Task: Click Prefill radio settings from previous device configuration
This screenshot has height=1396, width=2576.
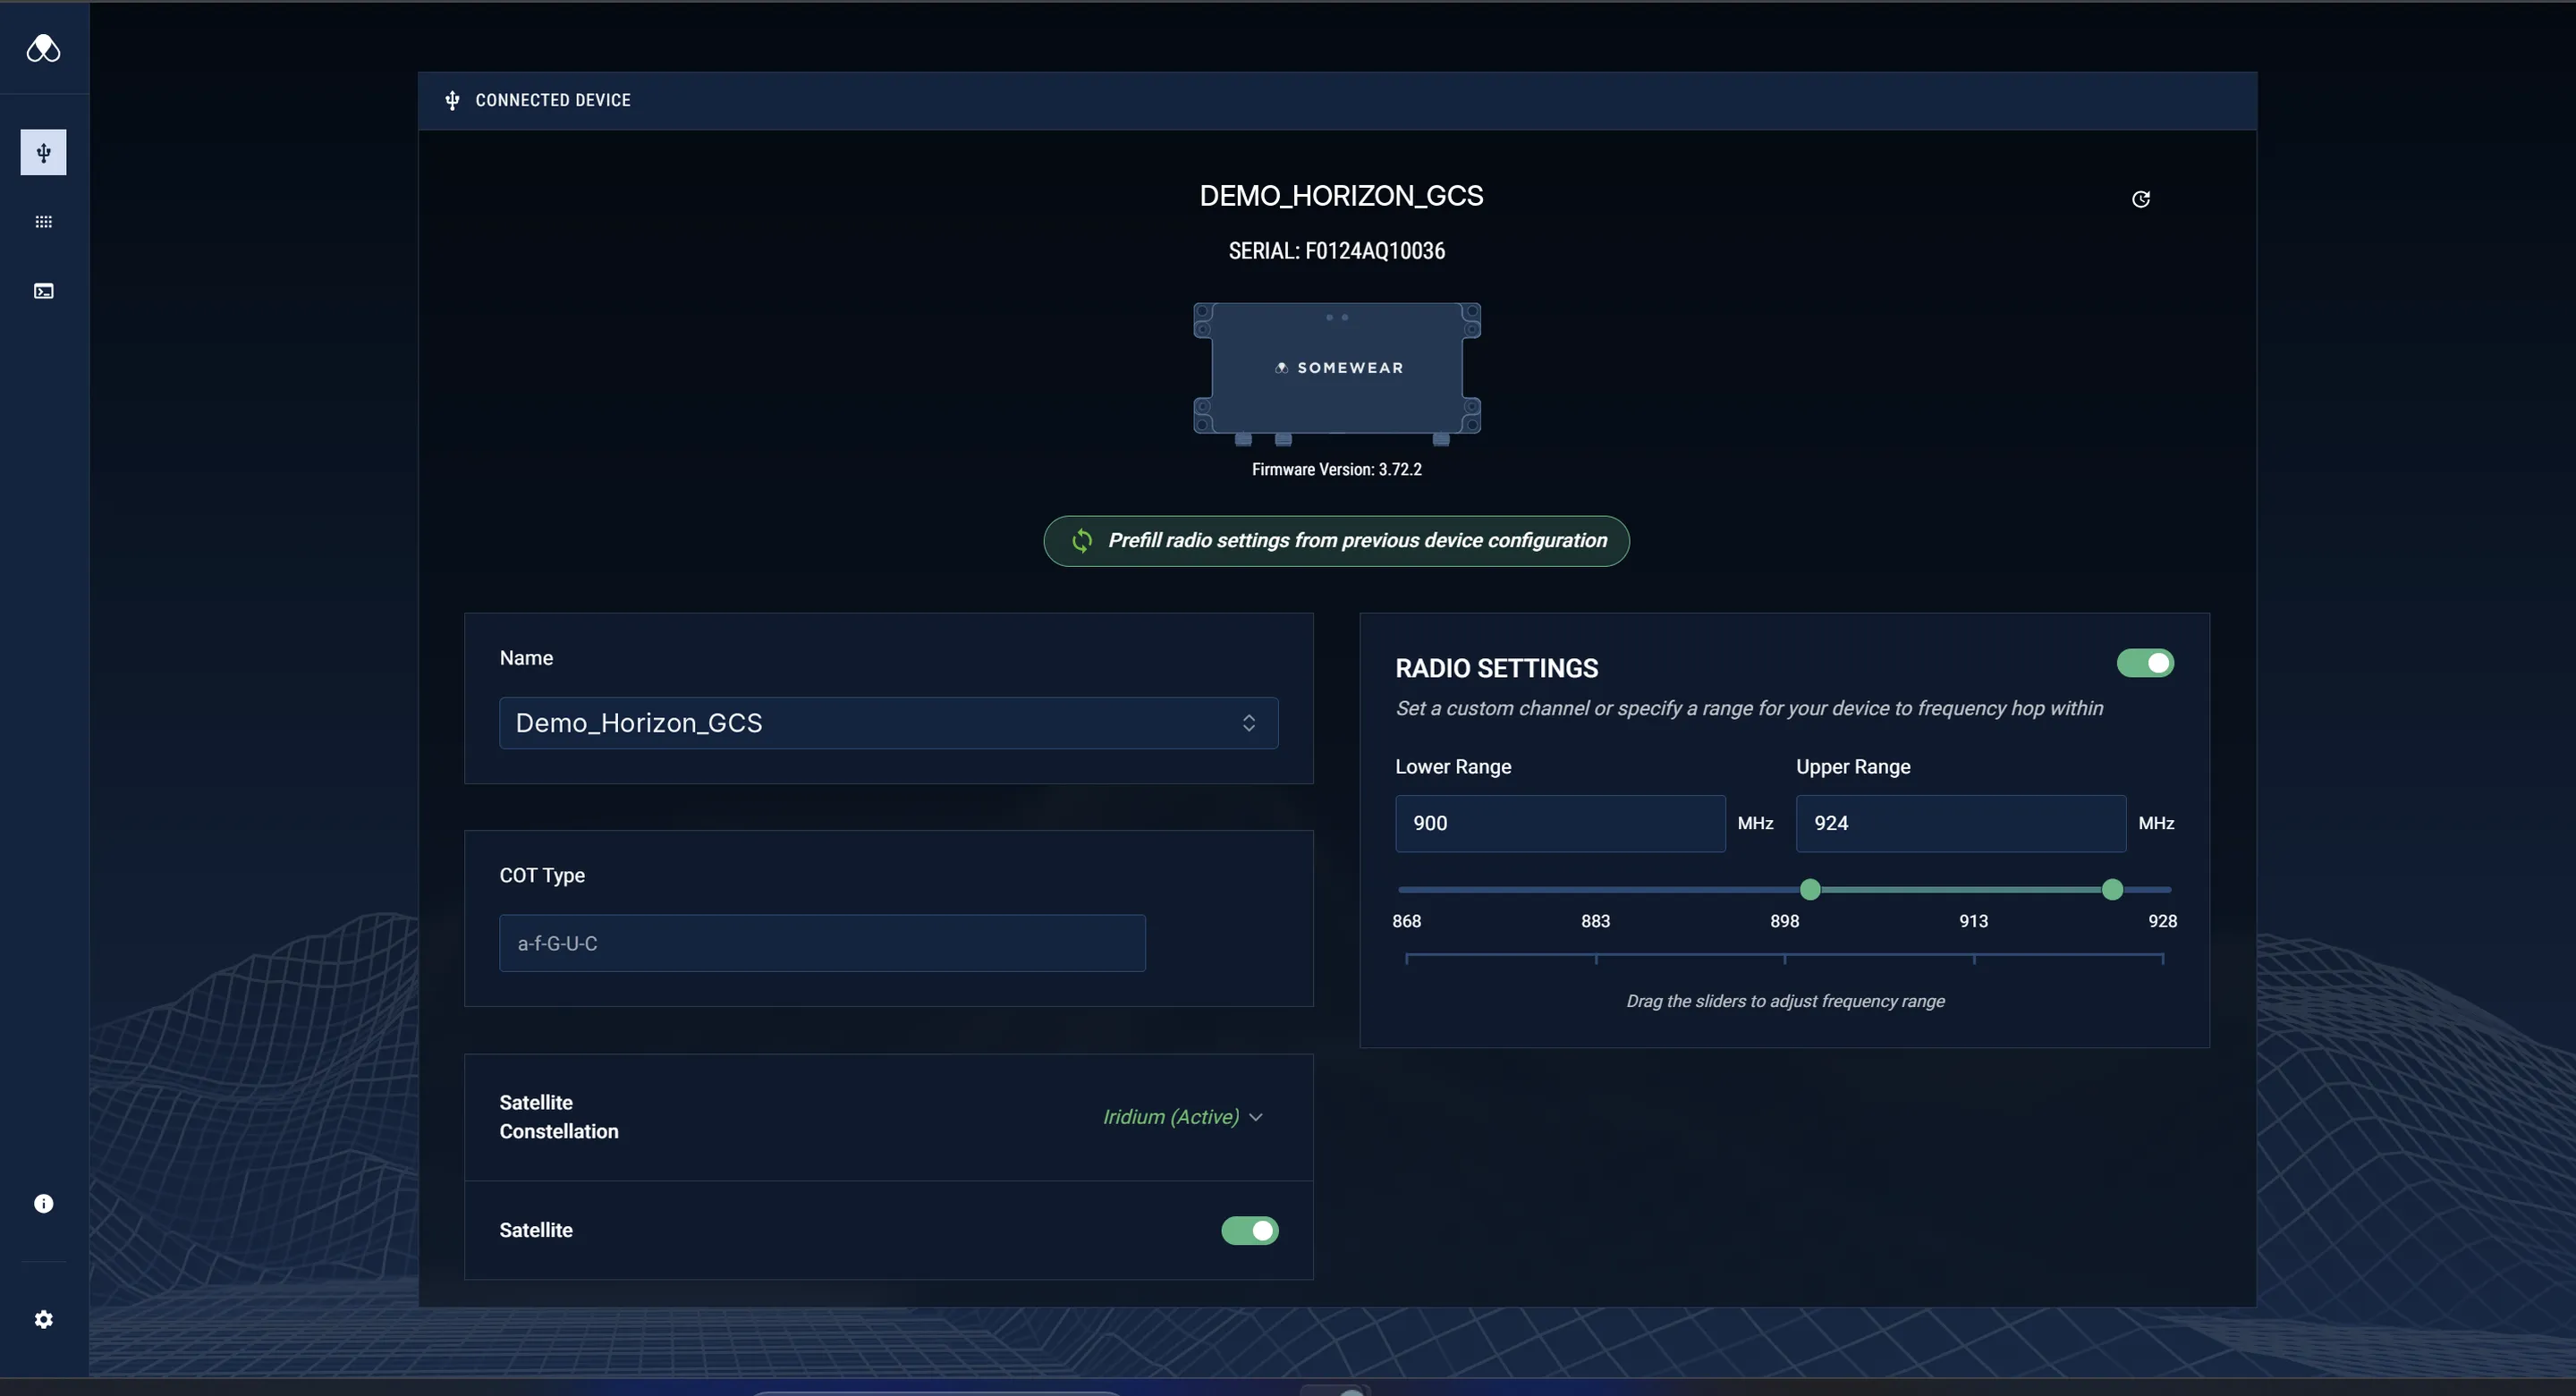Action: [1336, 541]
